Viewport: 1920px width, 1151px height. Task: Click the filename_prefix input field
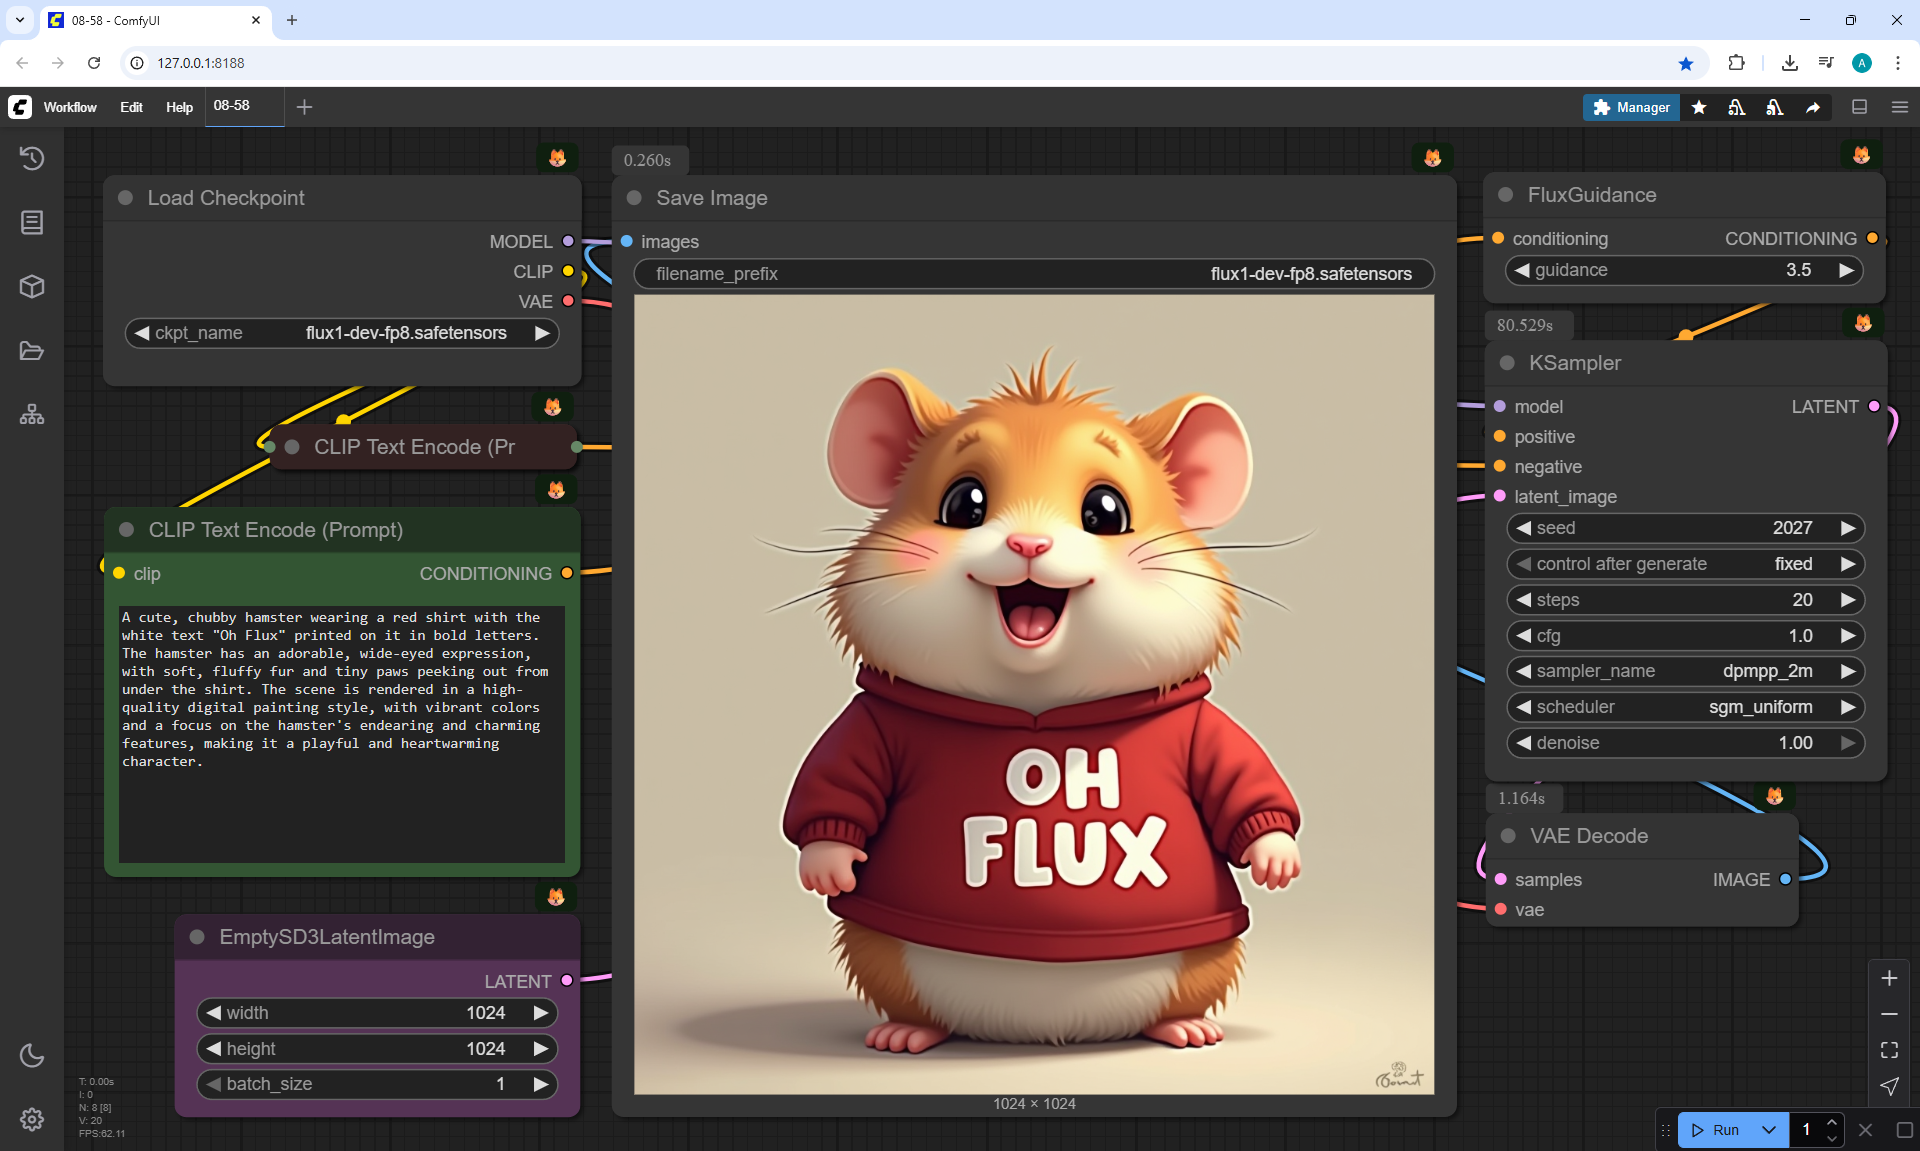(1034, 274)
